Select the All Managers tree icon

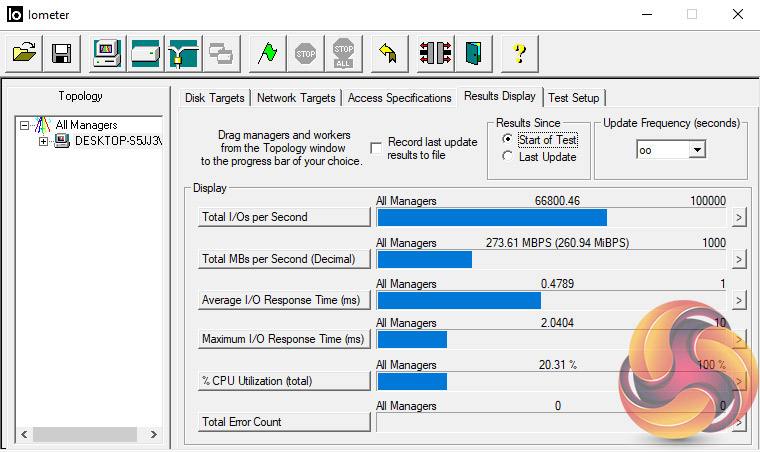tap(43, 125)
